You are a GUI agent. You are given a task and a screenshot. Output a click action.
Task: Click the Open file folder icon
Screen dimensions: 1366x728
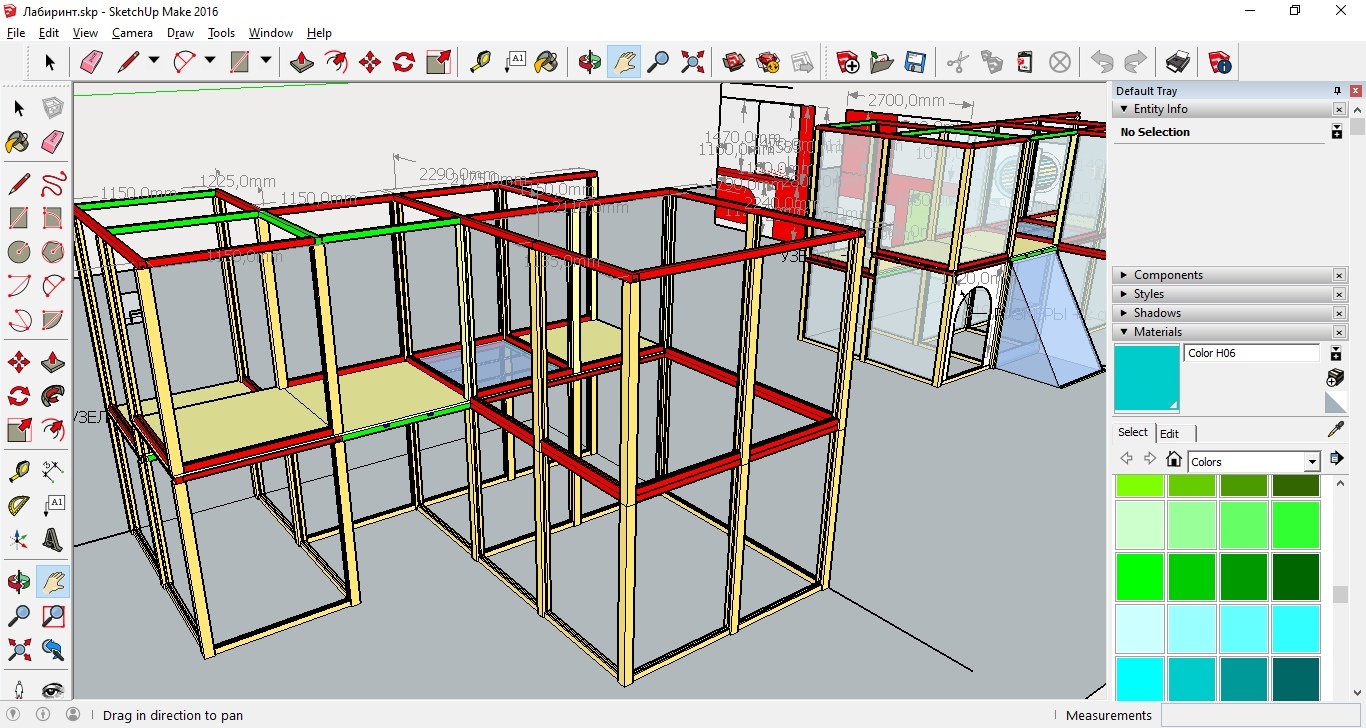coord(882,62)
